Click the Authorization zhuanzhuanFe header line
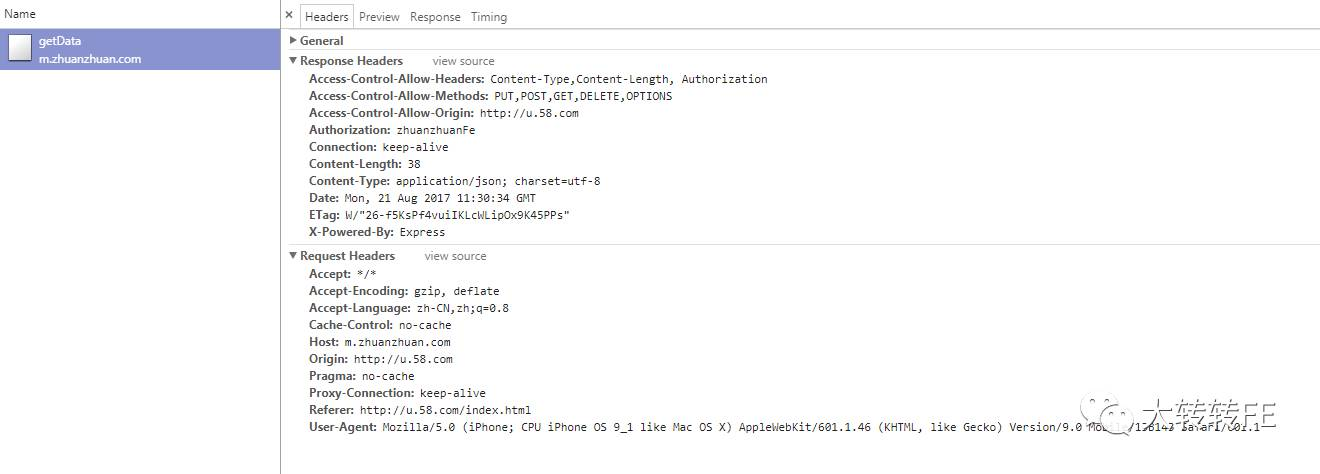This screenshot has height=474, width=1320. (392, 130)
